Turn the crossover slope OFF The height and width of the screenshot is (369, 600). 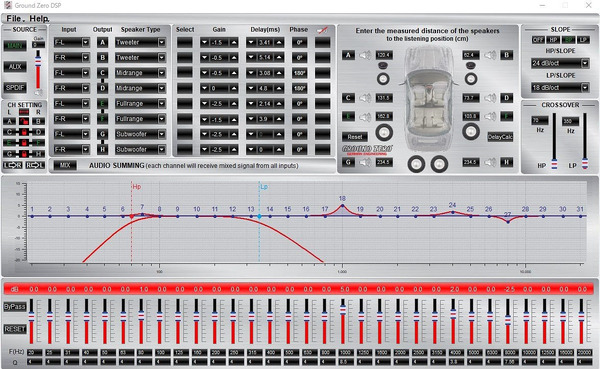(x=538, y=40)
